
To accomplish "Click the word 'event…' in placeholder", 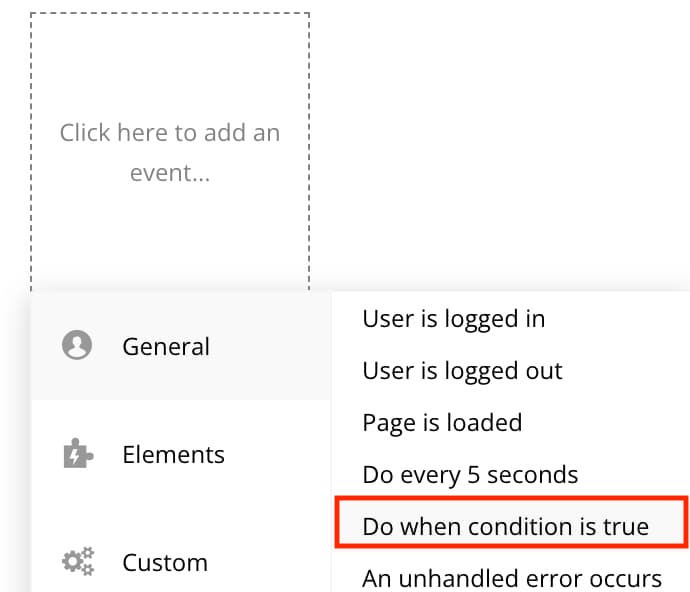I will [170, 173].
